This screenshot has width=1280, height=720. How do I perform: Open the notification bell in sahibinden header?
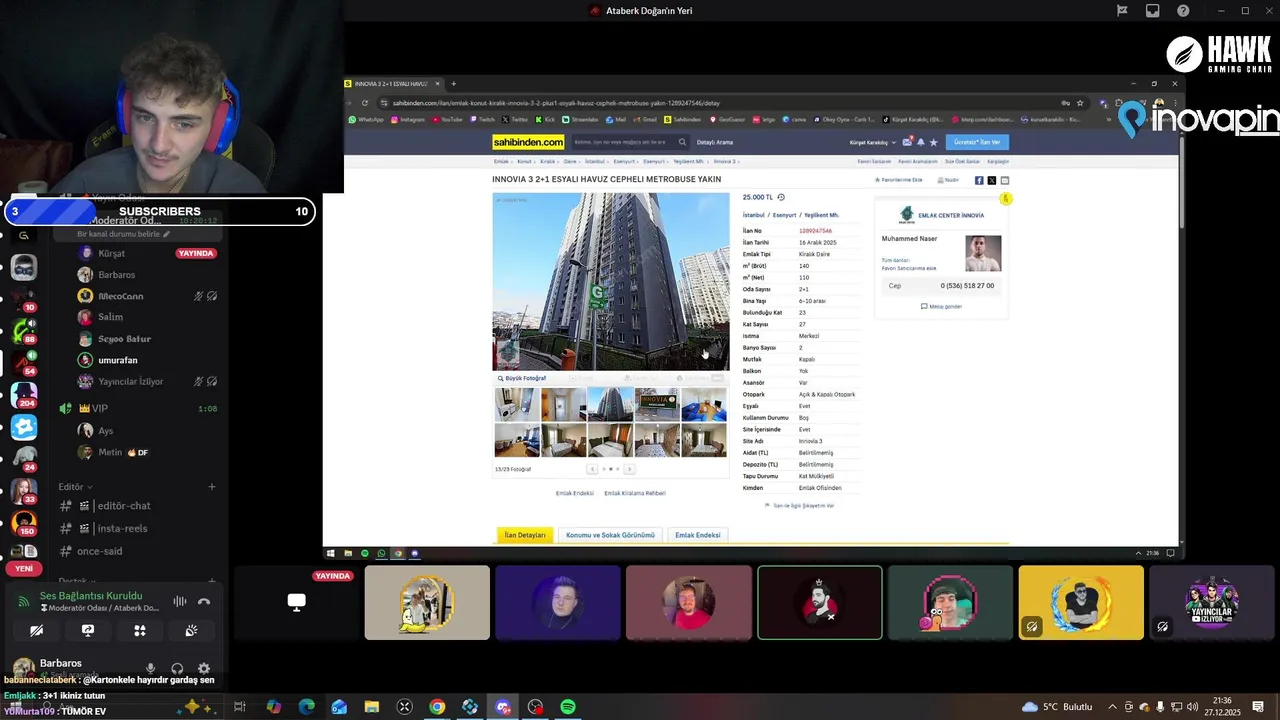point(921,142)
